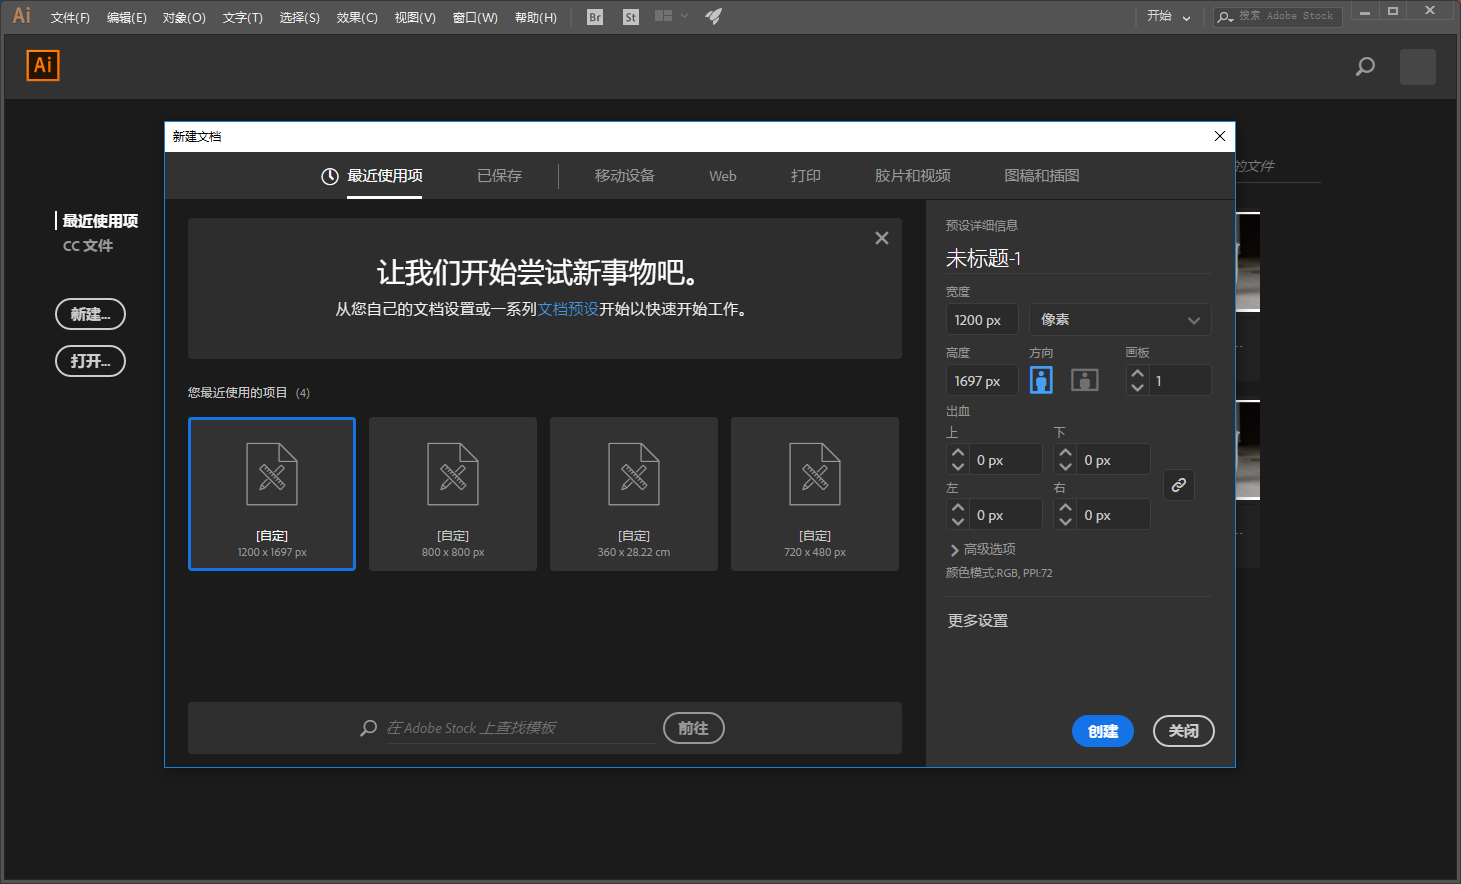Click 打开... button on start screen

pos(90,361)
